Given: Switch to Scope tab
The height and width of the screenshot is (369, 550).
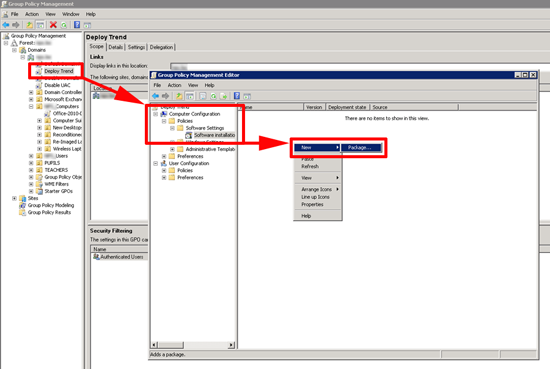Looking at the screenshot, I should coord(96,47).
